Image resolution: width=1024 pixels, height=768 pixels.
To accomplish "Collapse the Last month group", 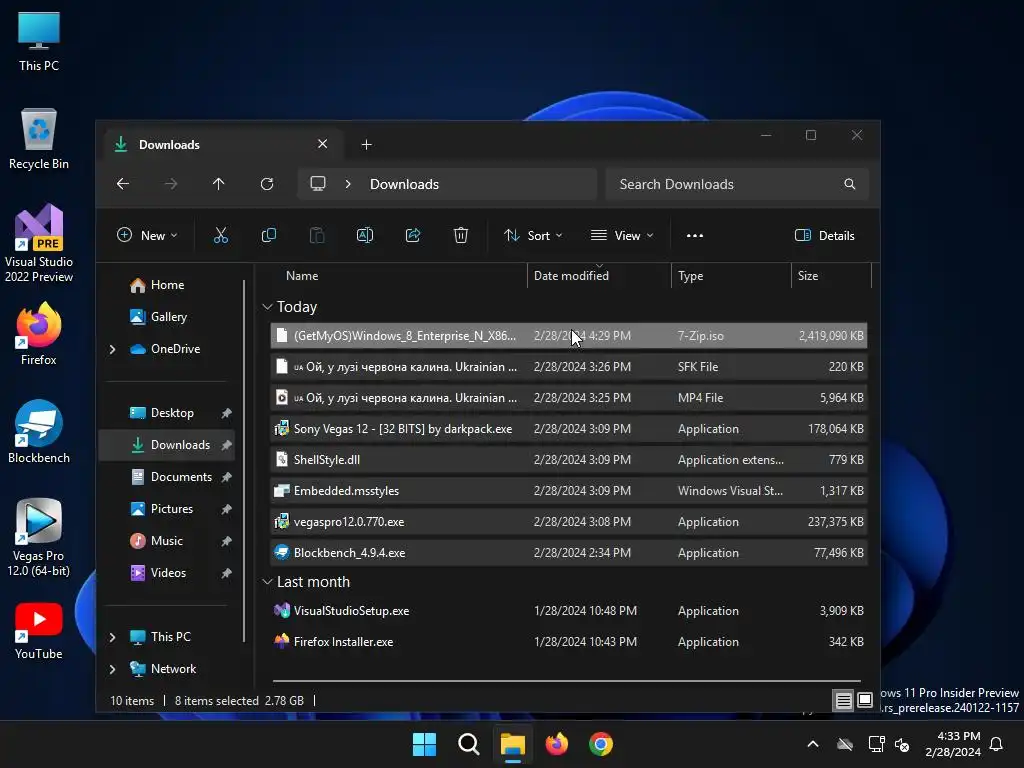I will 267,582.
